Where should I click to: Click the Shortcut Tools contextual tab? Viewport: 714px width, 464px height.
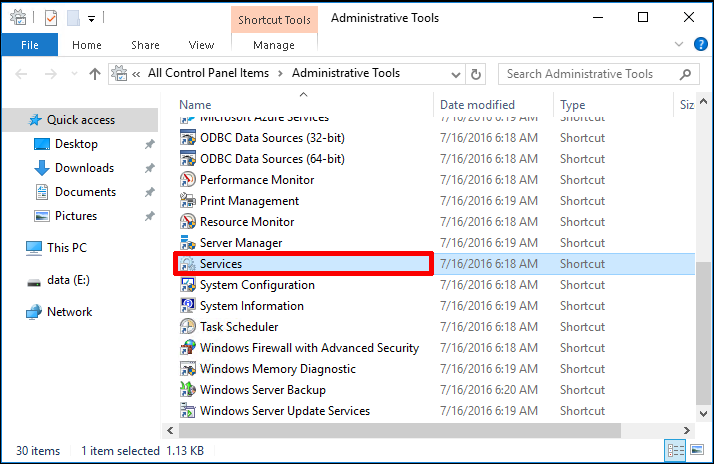pyautogui.click(x=274, y=20)
